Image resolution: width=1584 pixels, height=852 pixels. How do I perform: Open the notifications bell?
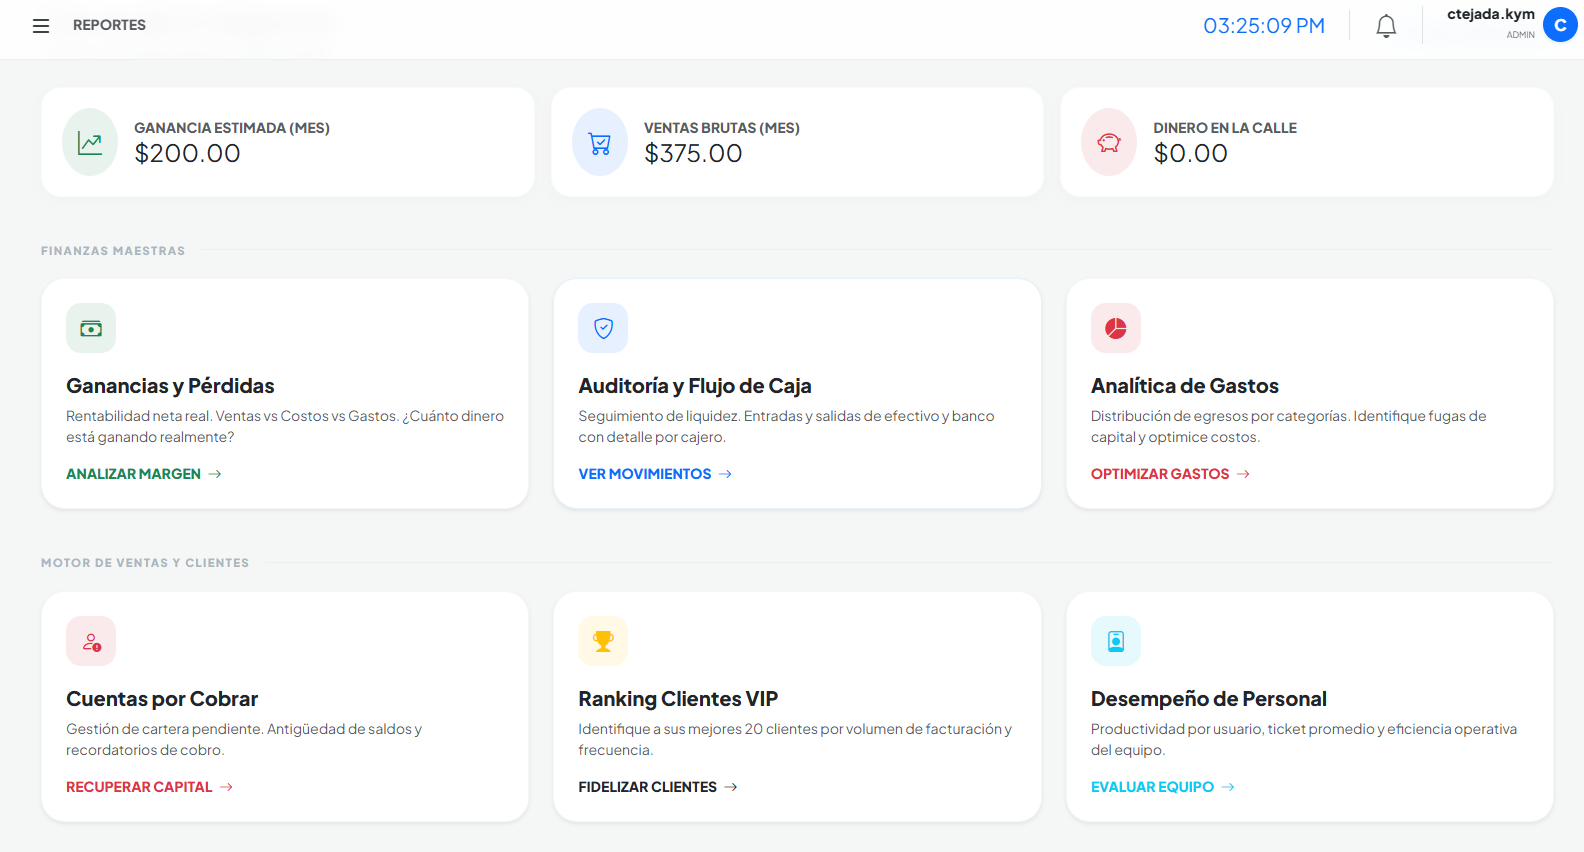pyautogui.click(x=1386, y=25)
